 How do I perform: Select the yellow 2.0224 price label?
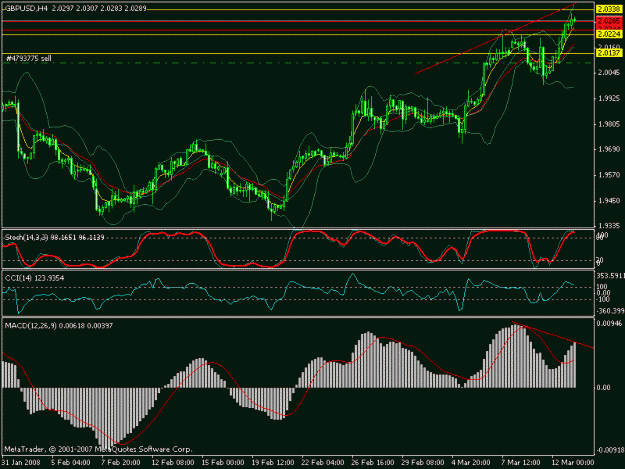(x=609, y=34)
